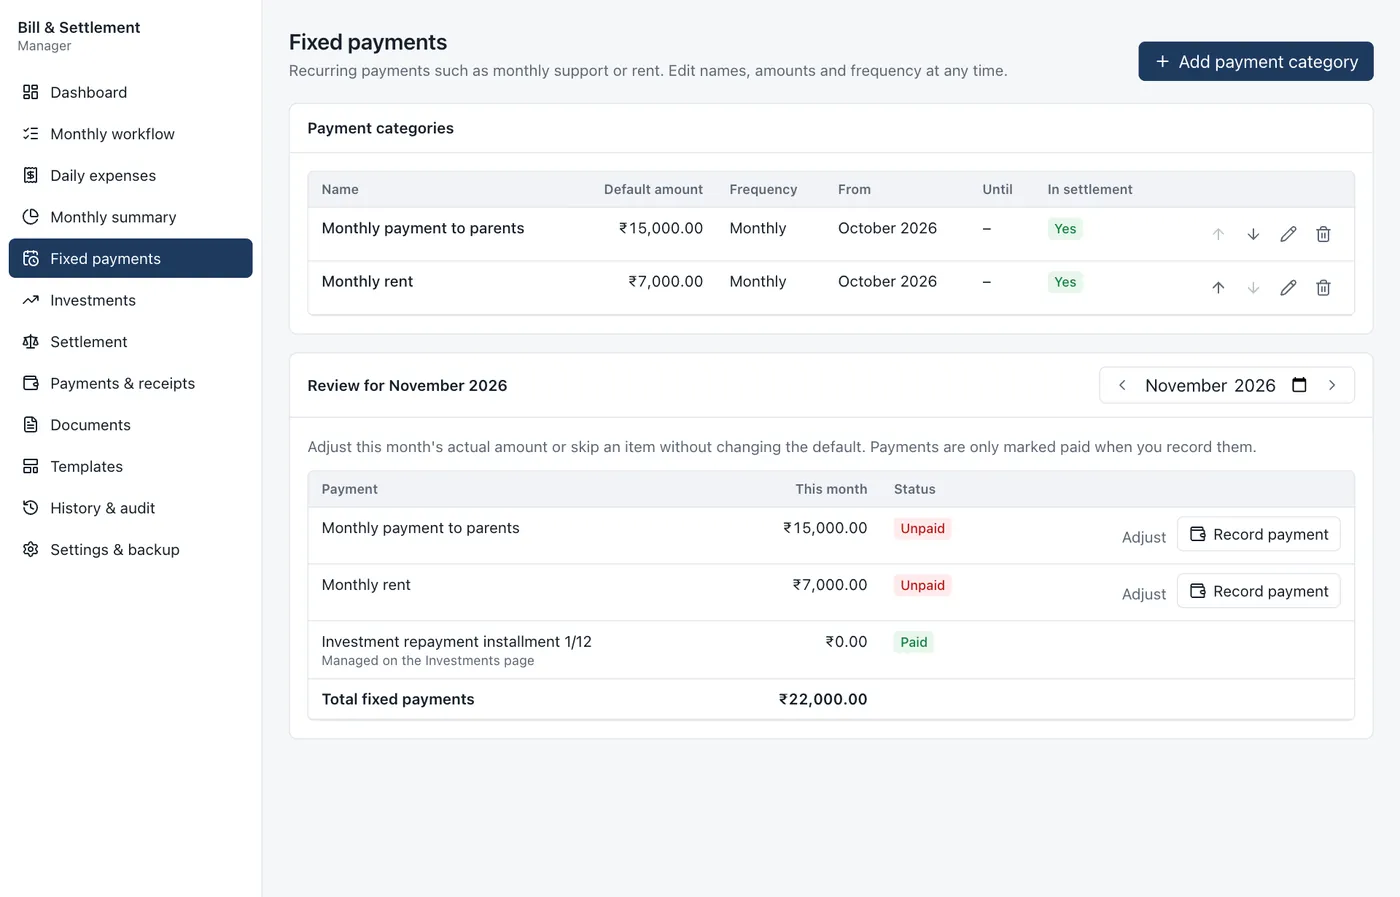The height and width of the screenshot is (897, 1400).
Task: Go to Daily expenses
Action: pos(131,175)
